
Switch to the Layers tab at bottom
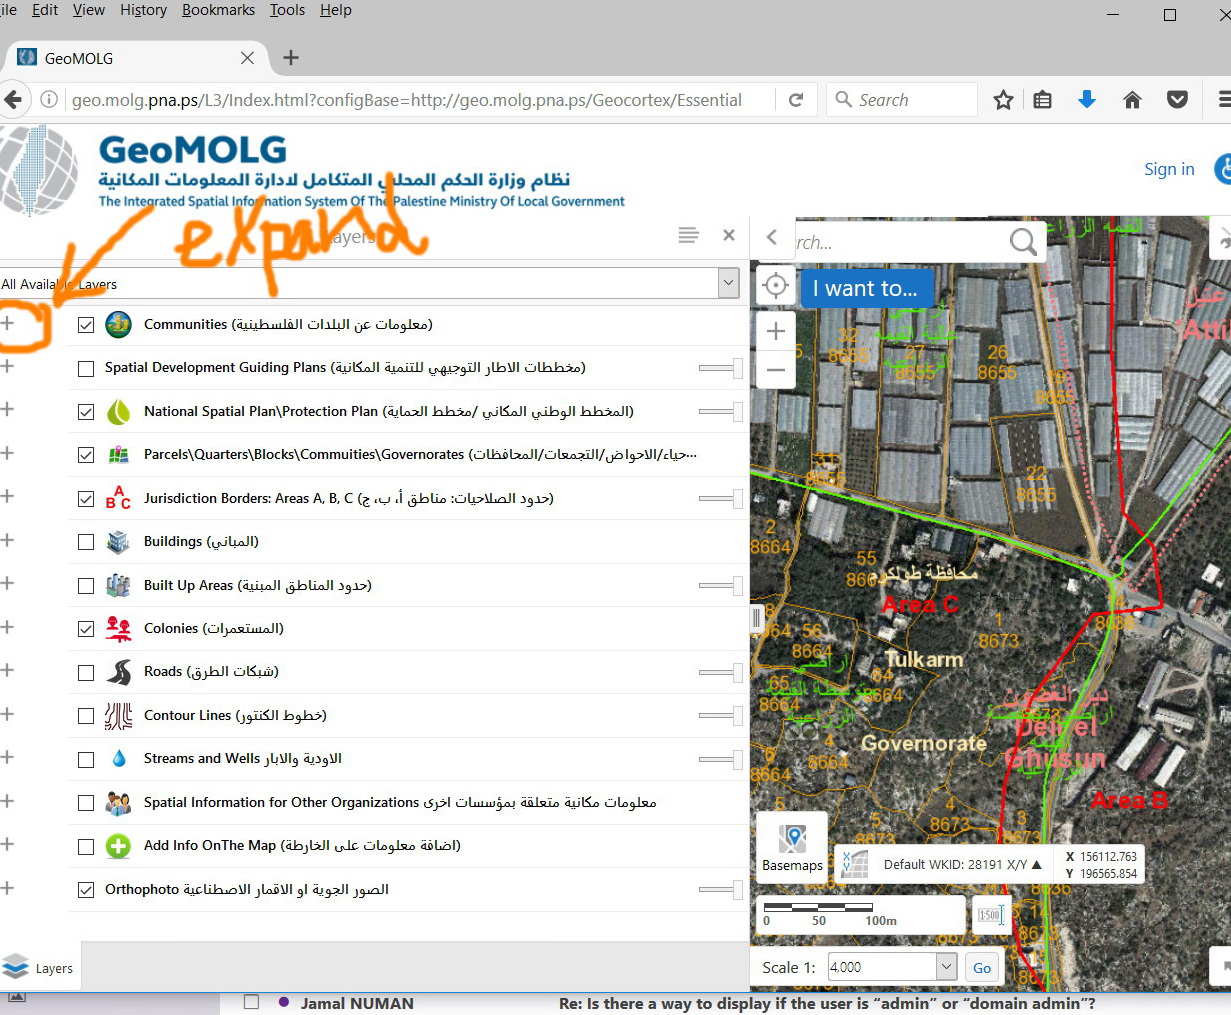[38, 968]
